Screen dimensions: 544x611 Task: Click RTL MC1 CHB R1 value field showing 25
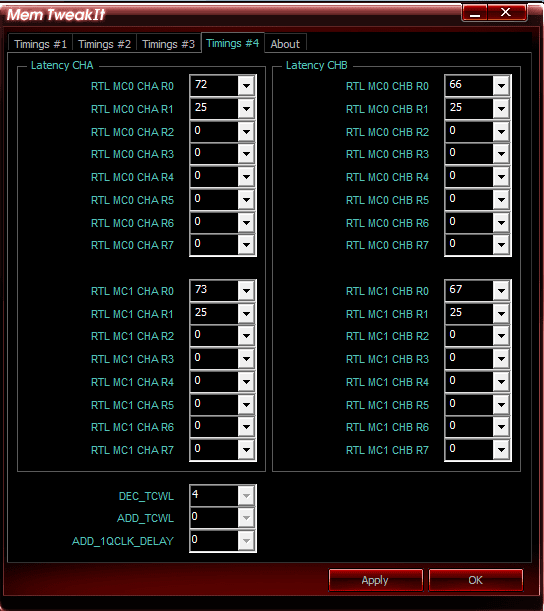tap(469, 313)
